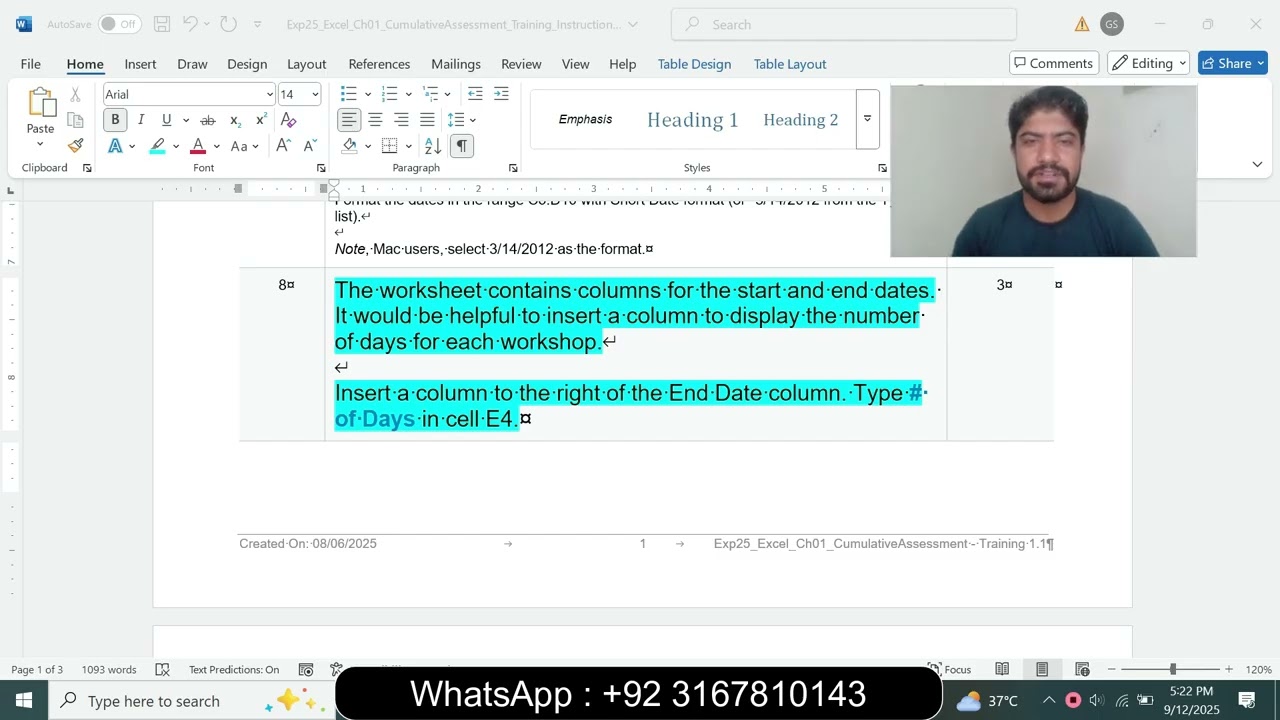The width and height of the screenshot is (1280, 720).
Task: Open the Editing mode dropdown
Action: tap(1148, 63)
